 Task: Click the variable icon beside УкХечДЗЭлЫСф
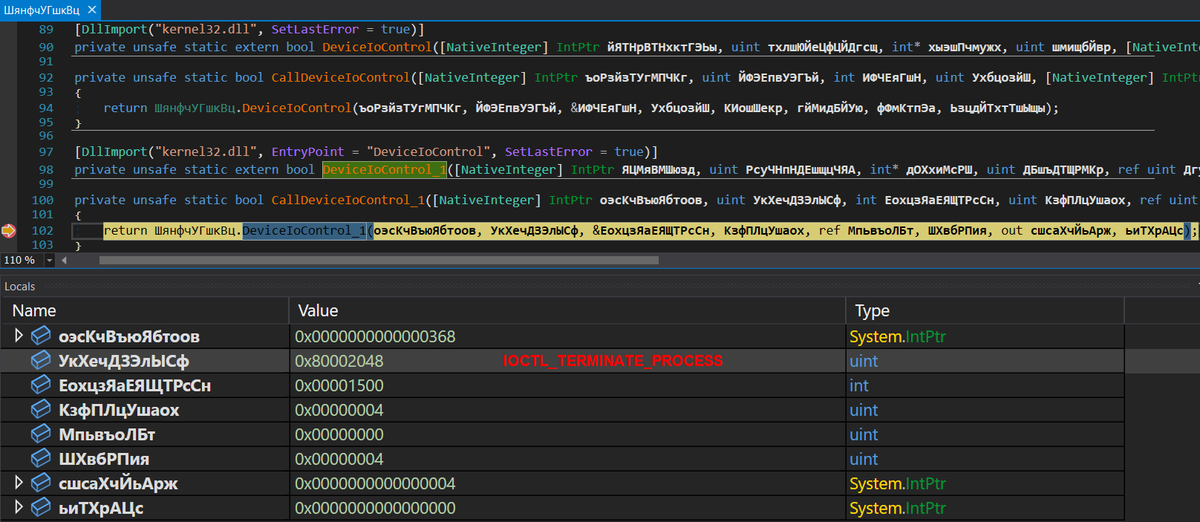[x=42, y=360]
